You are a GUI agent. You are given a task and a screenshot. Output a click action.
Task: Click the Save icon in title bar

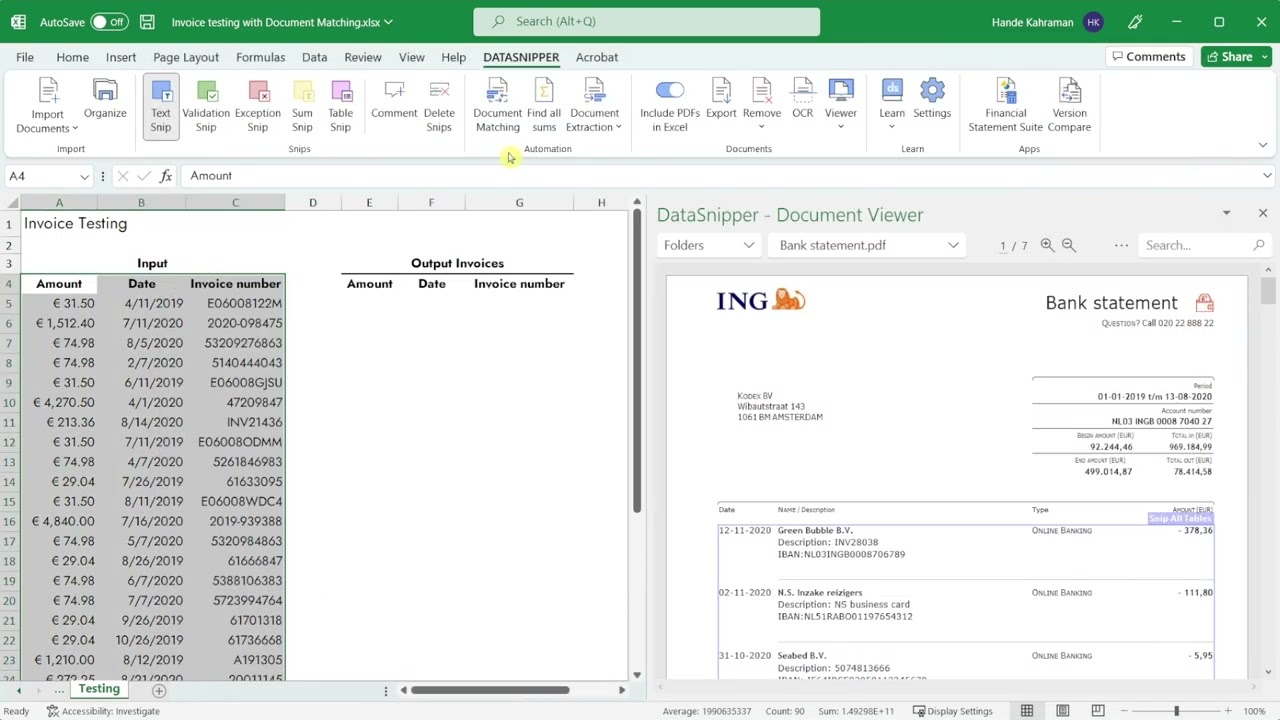147,21
